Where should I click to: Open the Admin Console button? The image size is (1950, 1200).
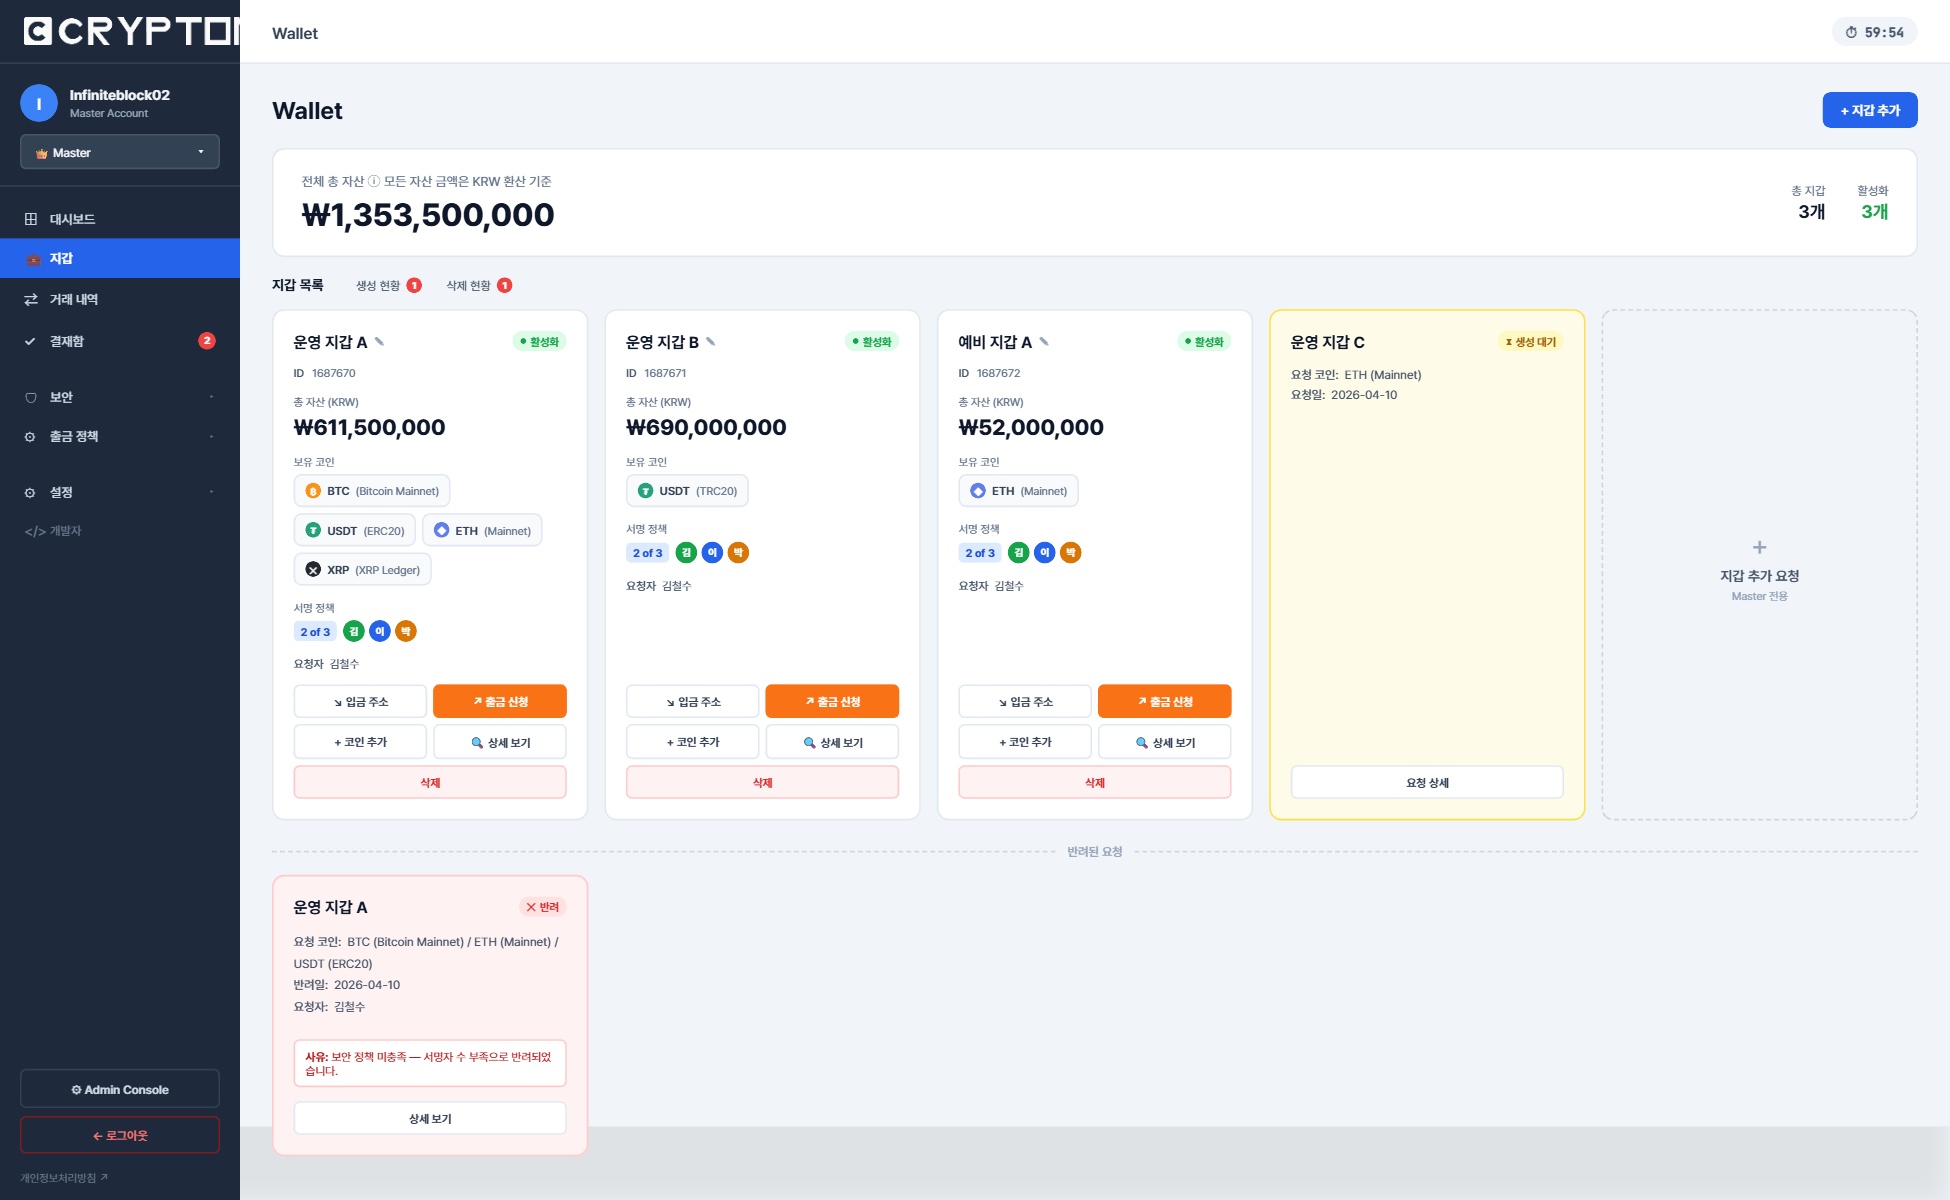click(120, 1089)
